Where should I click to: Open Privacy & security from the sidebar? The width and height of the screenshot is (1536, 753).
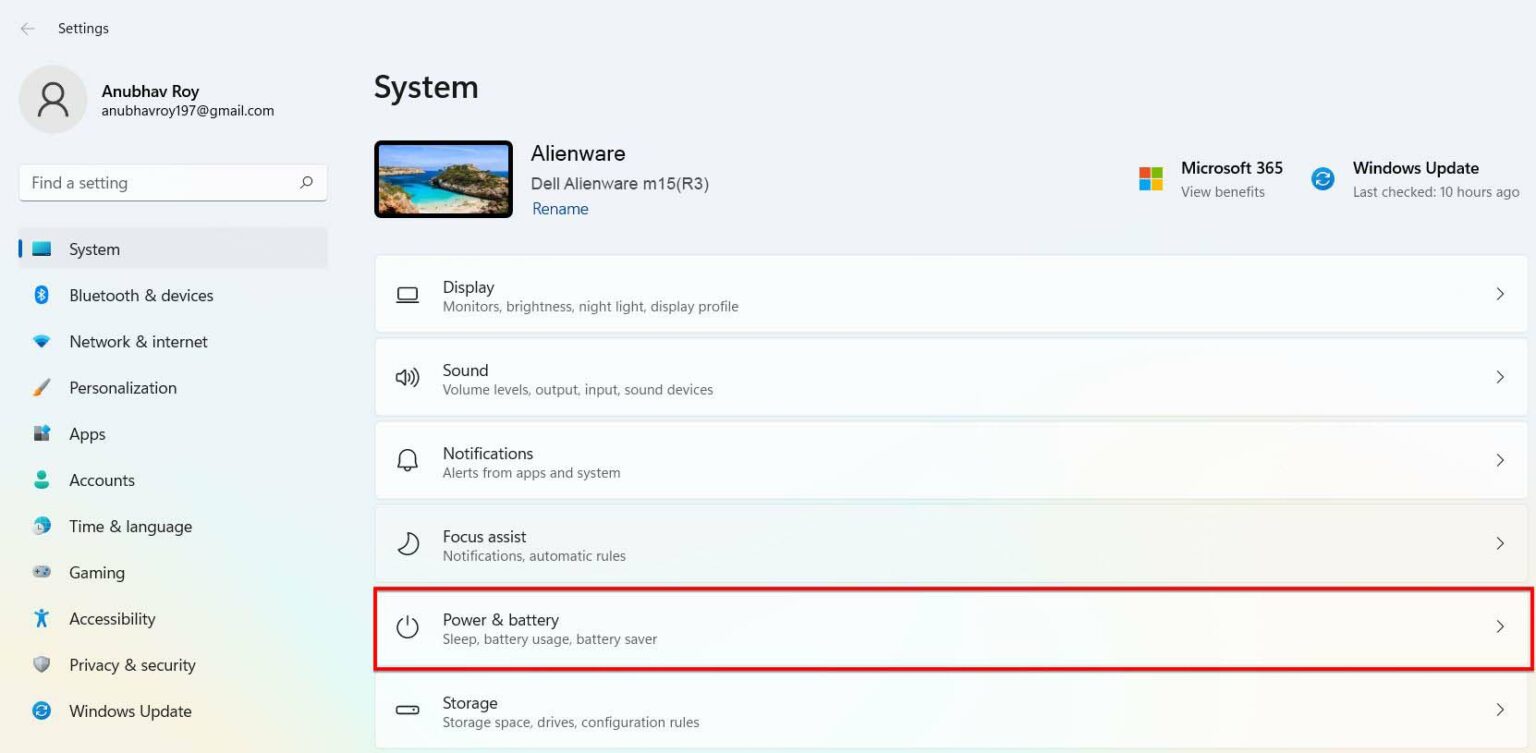coord(131,664)
